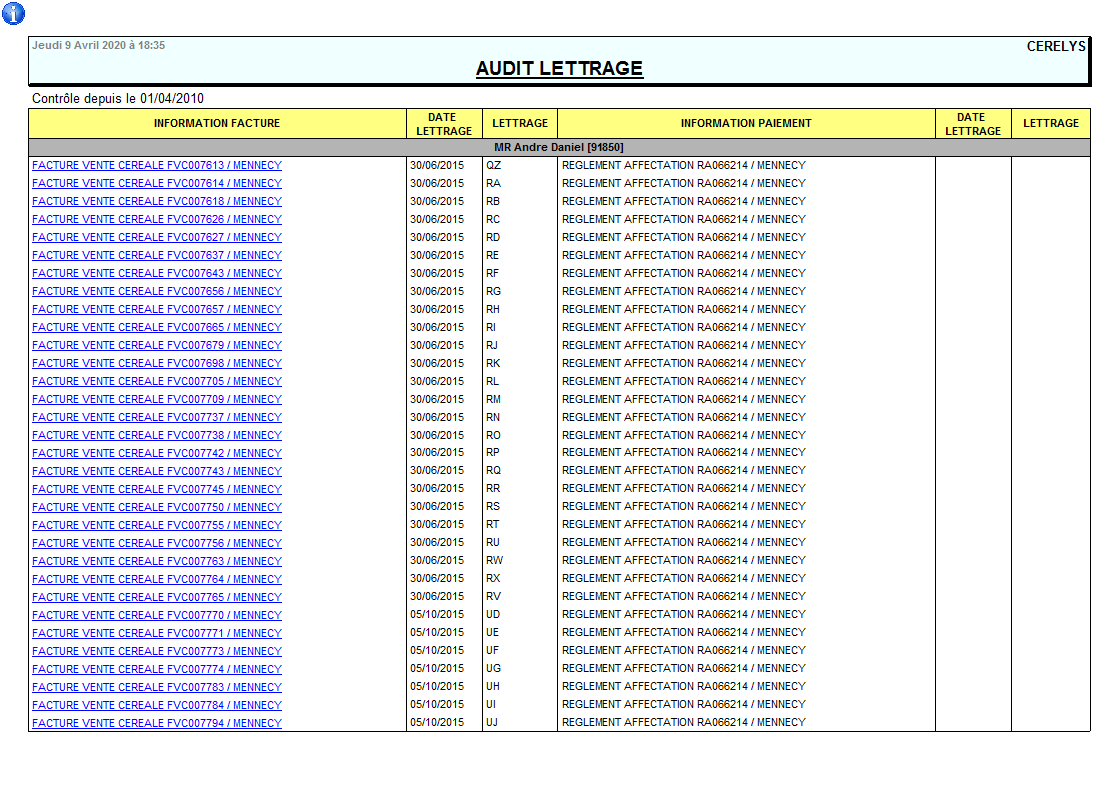Click the AUDIT LETTRAGE report title

[559, 69]
